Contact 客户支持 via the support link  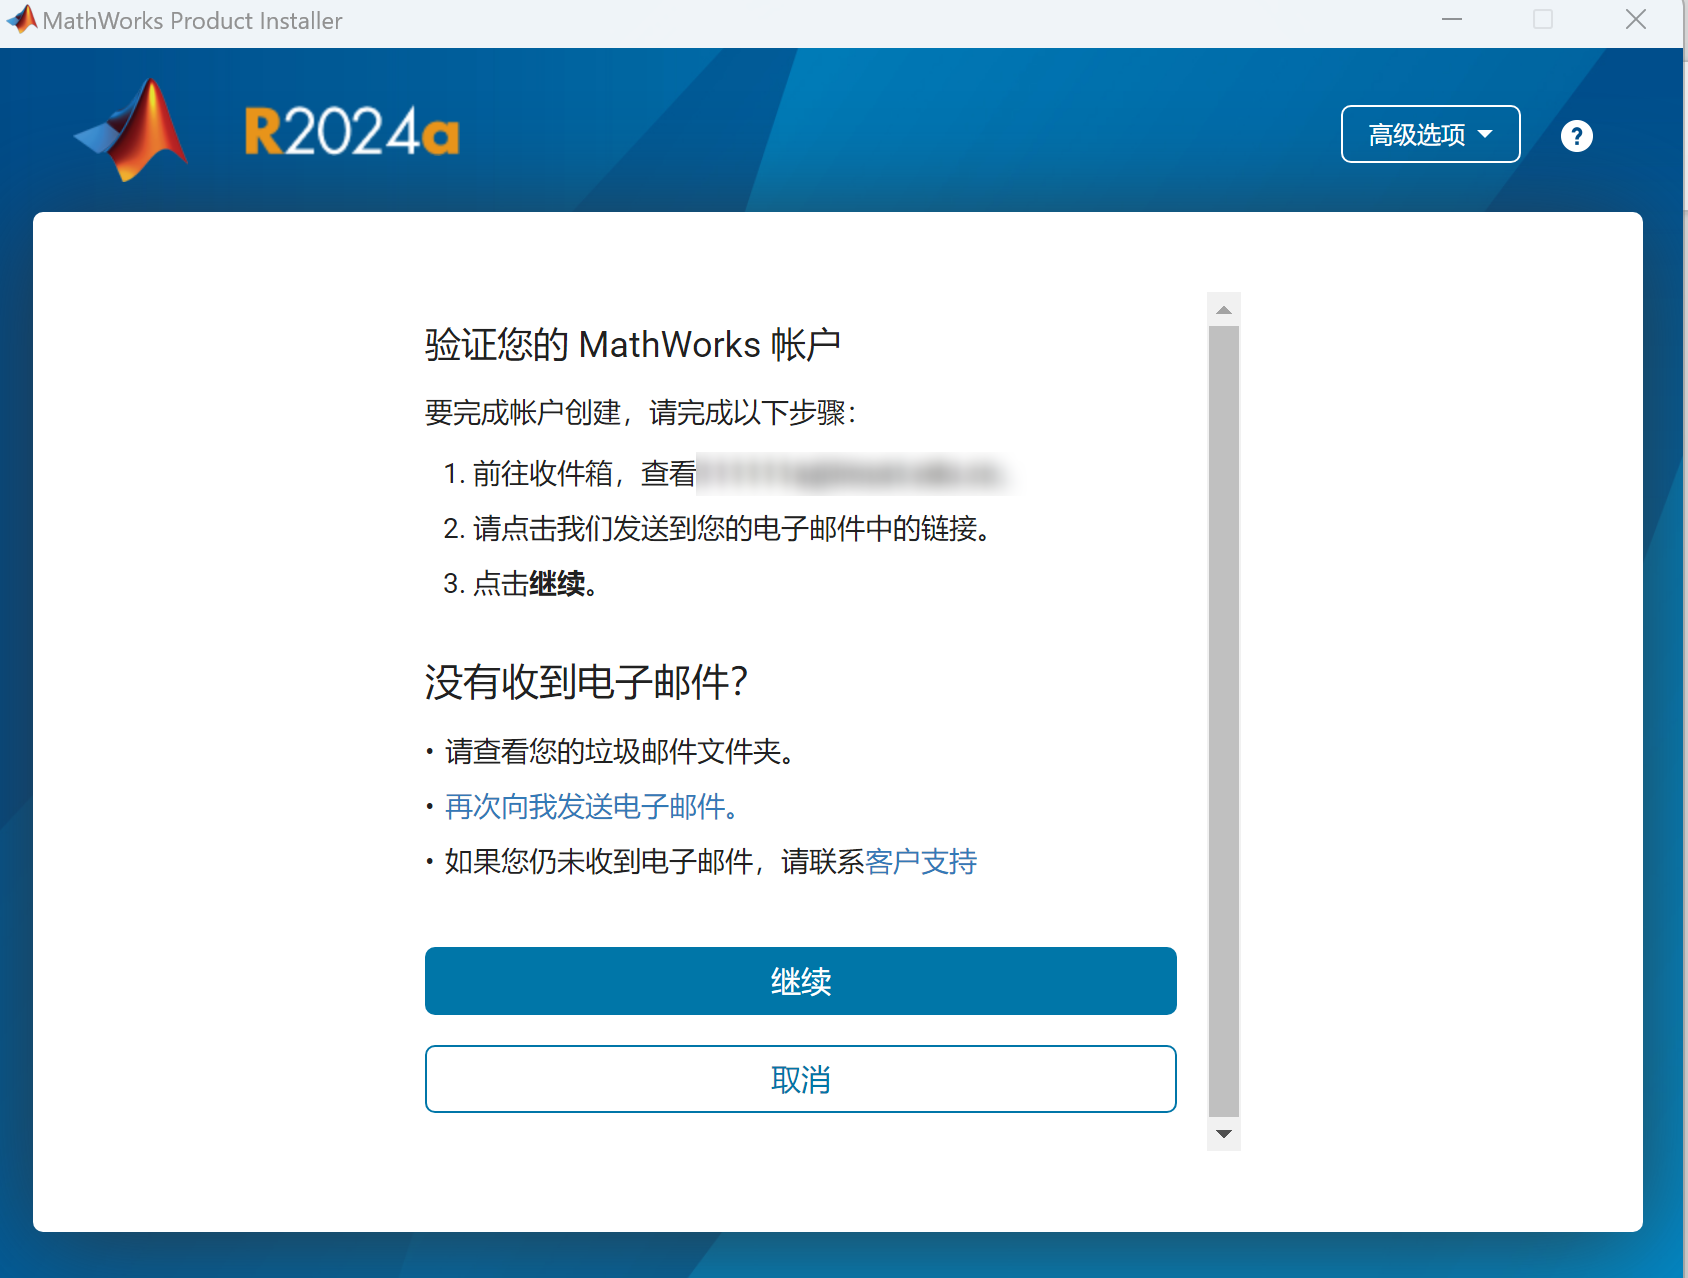pyautogui.click(x=921, y=862)
